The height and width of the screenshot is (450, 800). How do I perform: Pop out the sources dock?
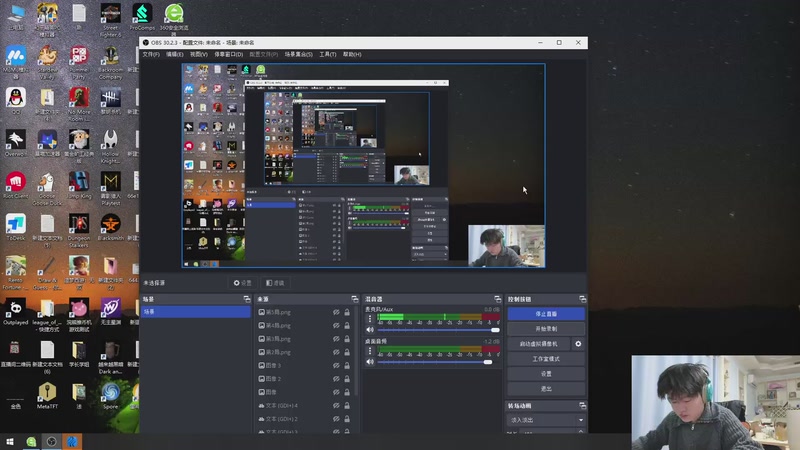pos(355,299)
